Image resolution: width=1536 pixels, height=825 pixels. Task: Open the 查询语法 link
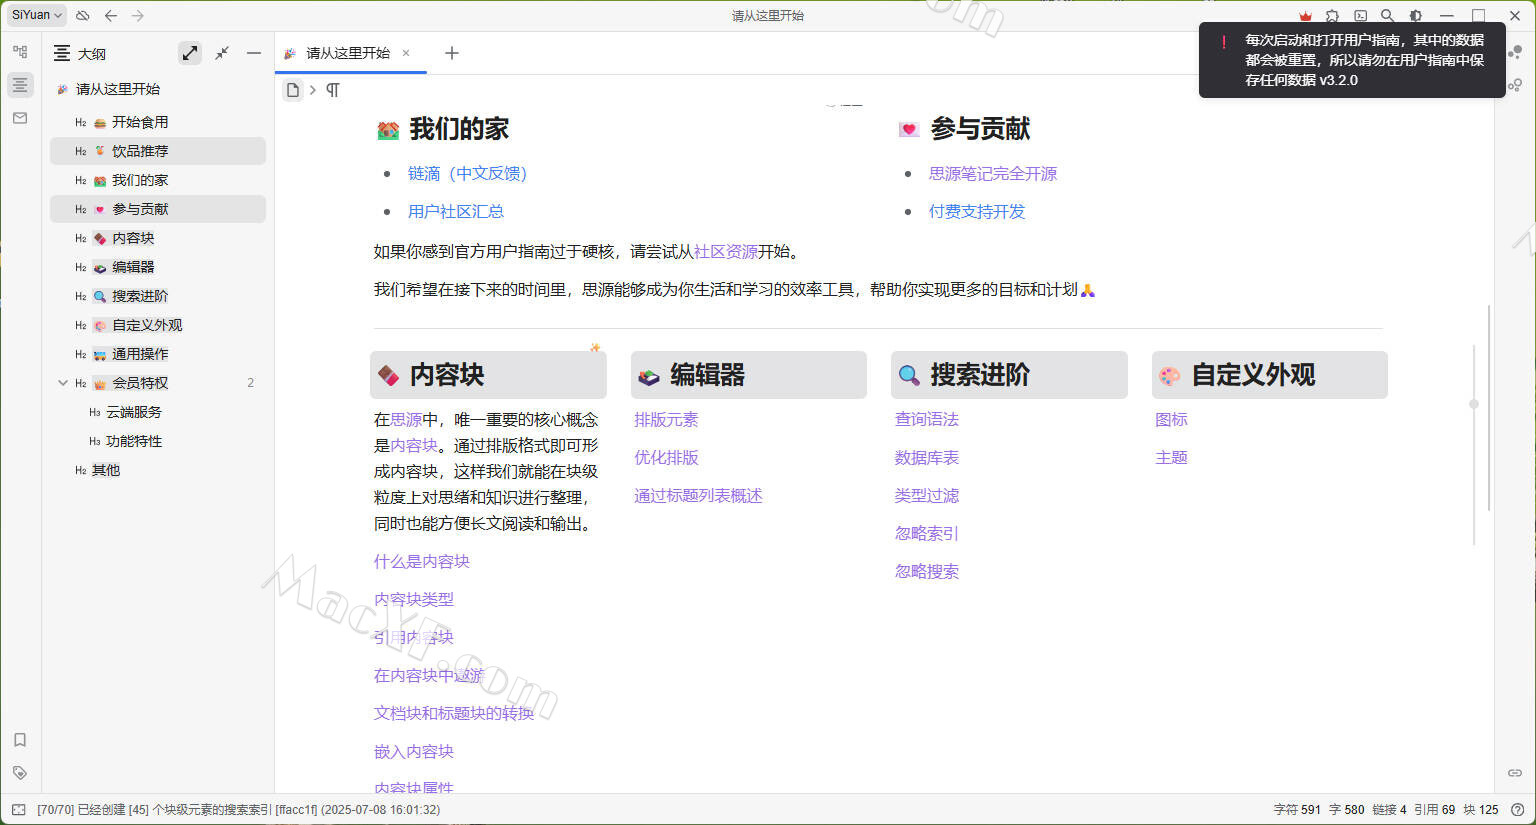927,420
